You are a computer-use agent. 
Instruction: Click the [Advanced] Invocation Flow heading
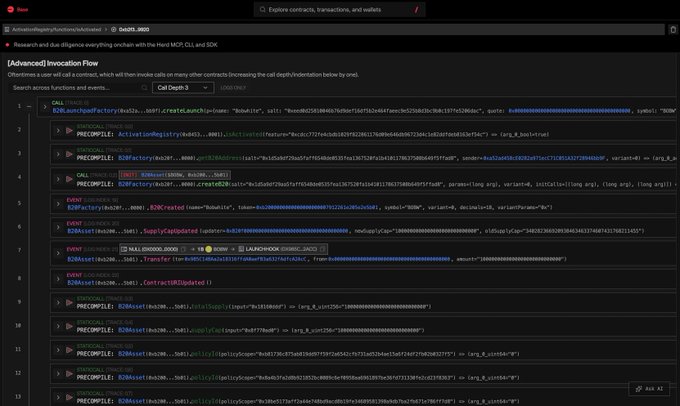[52, 63]
